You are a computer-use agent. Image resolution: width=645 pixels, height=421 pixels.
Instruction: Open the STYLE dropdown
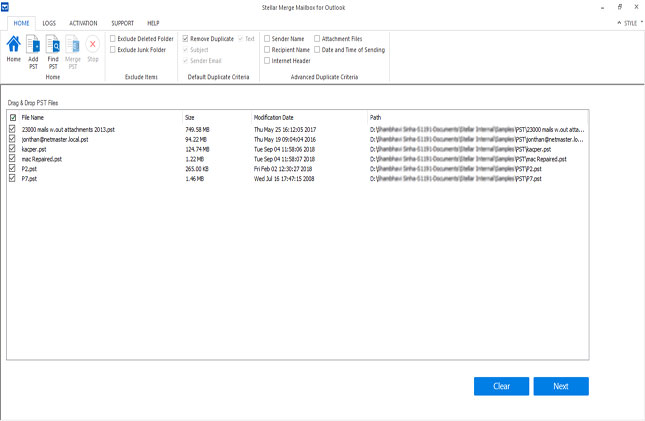[x=630, y=23]
